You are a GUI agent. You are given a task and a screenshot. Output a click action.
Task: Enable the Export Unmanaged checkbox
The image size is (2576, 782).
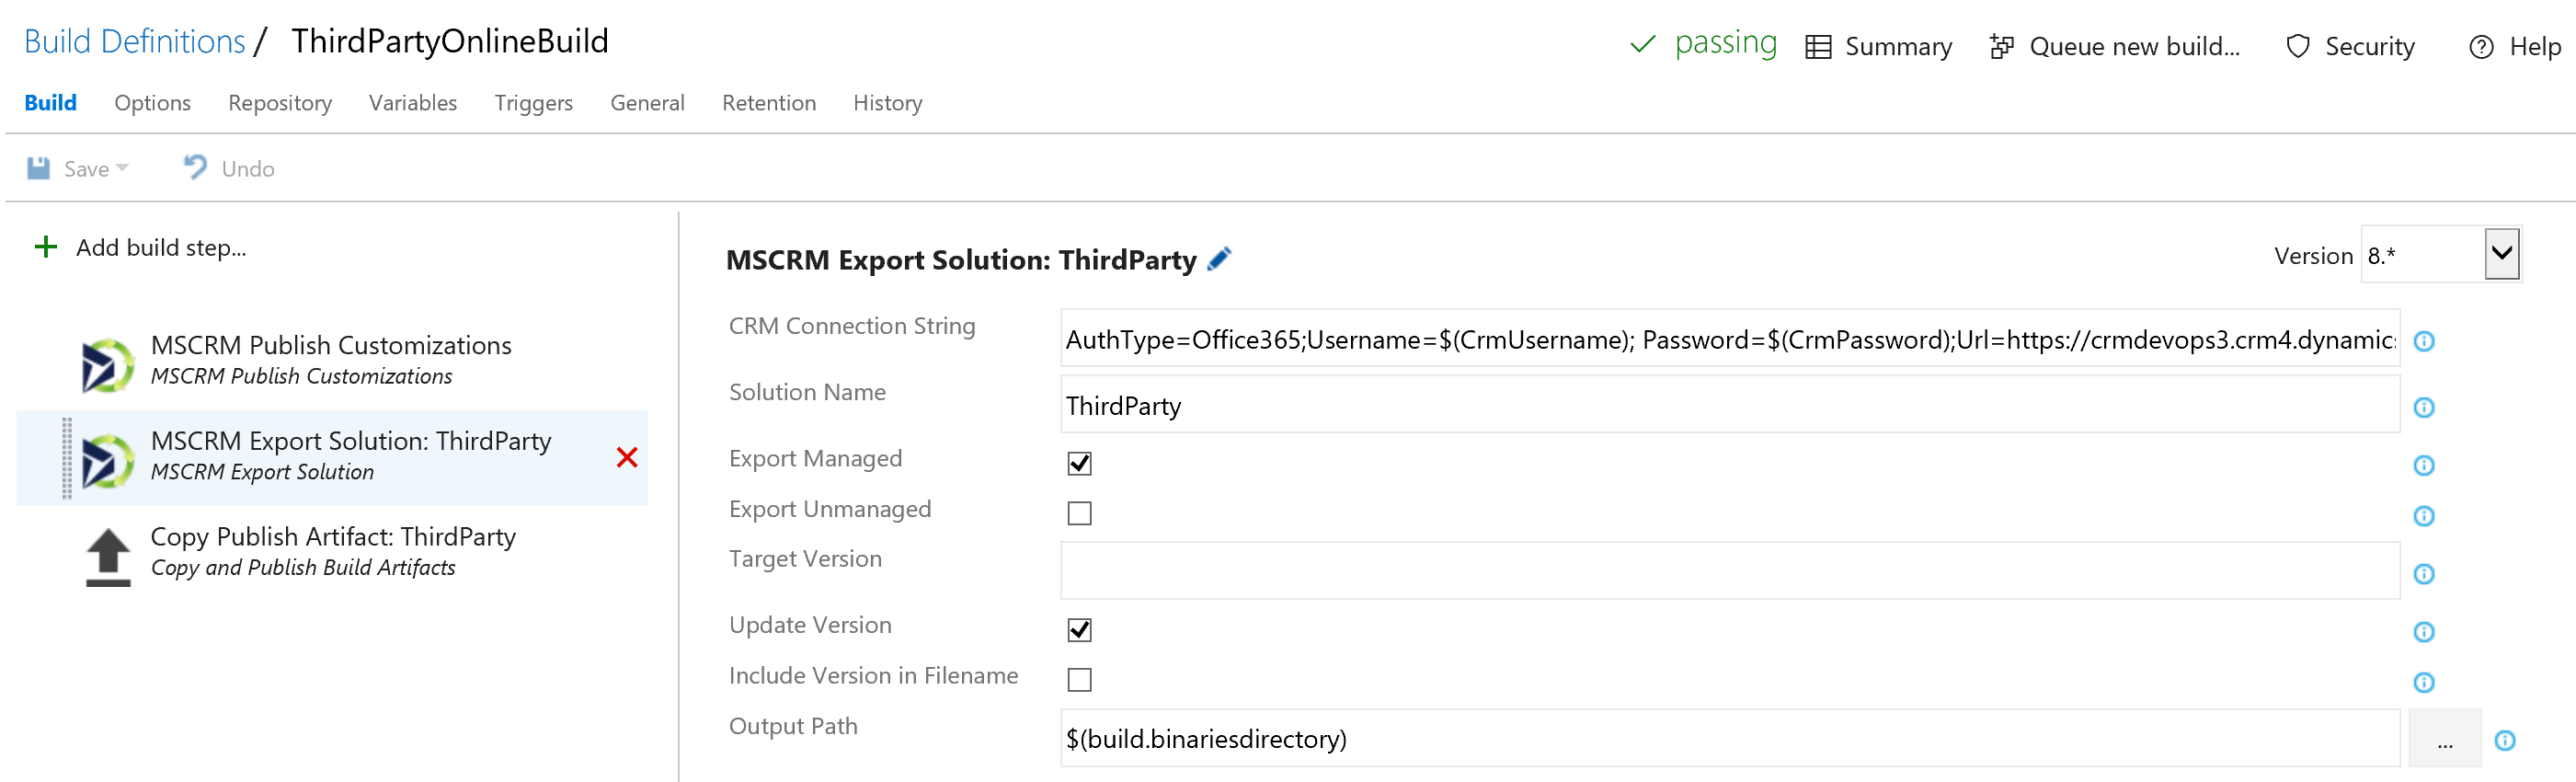[x=1079, y=514]
